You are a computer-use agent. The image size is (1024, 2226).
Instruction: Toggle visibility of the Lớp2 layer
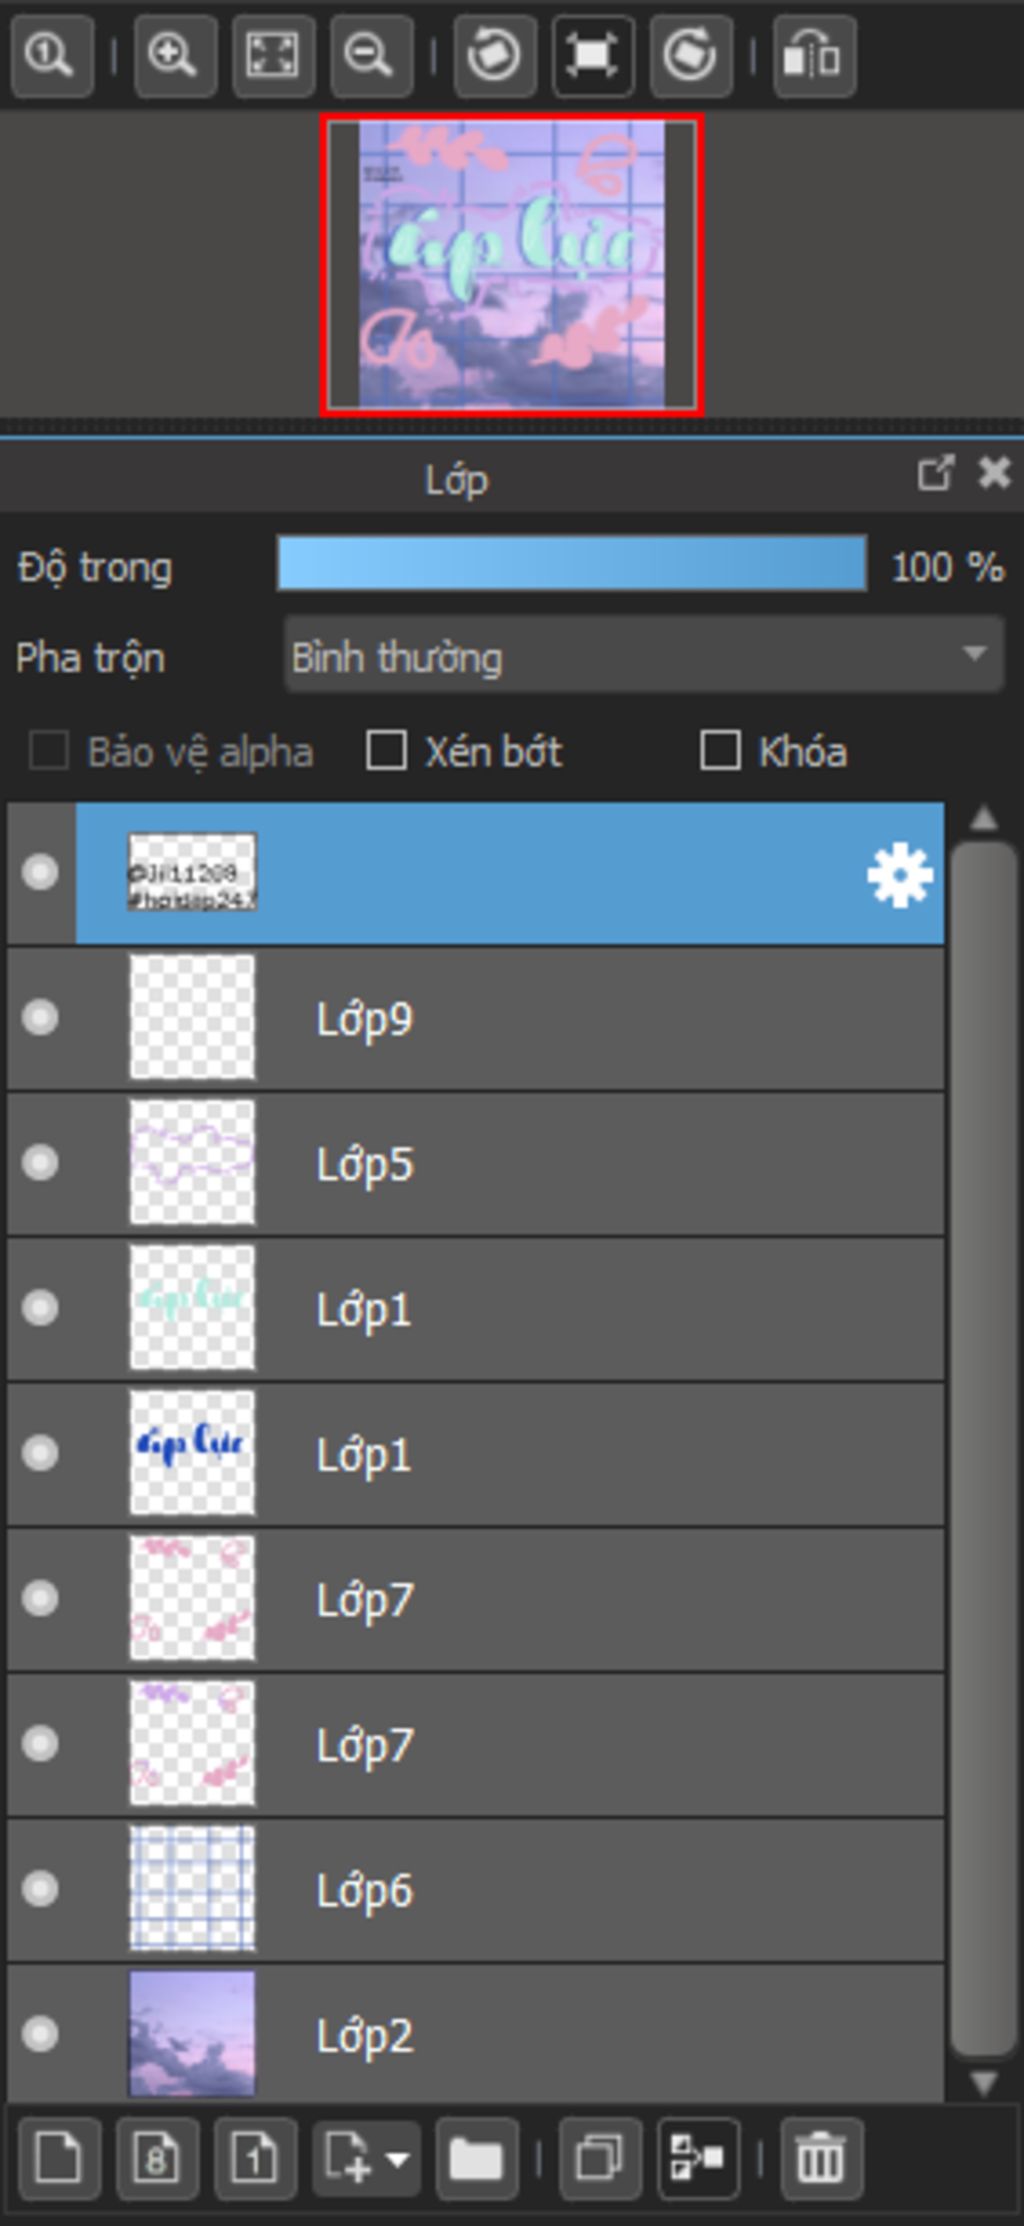41,2033
